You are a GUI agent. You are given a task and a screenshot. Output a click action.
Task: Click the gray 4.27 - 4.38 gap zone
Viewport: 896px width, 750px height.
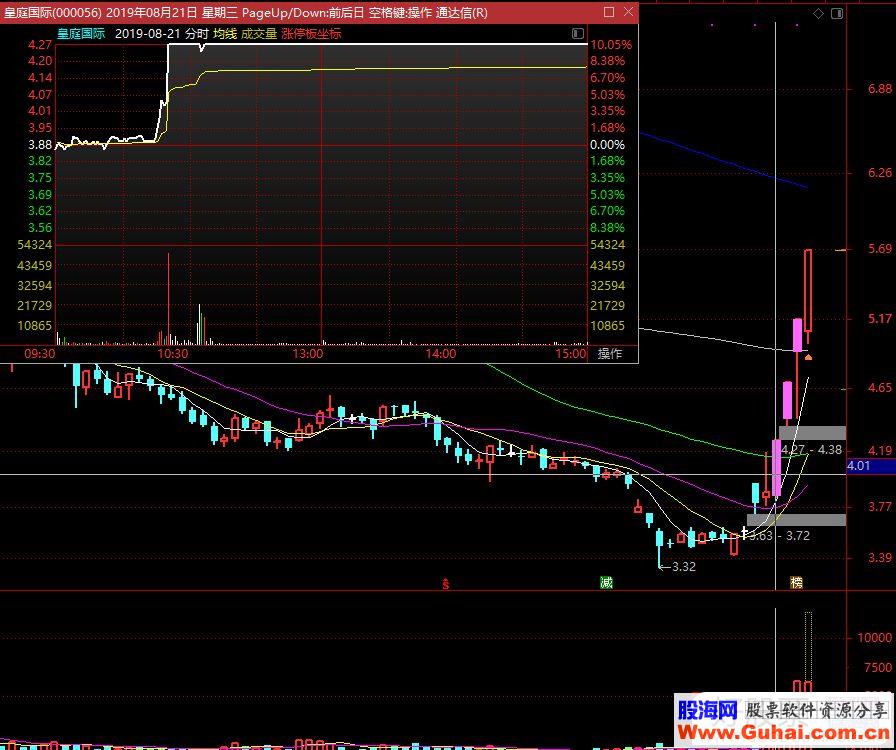tap(812, 433)
